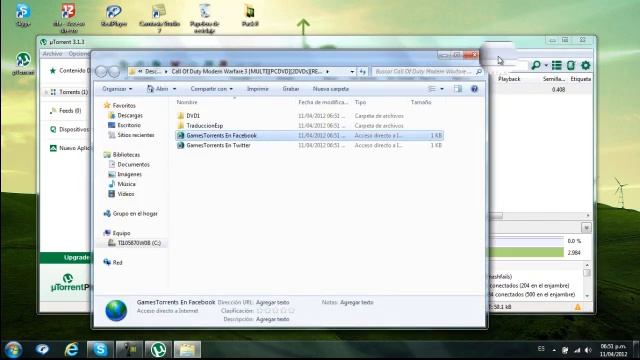
Task: Click volume icon in system tray
Action: click(588, 350)
